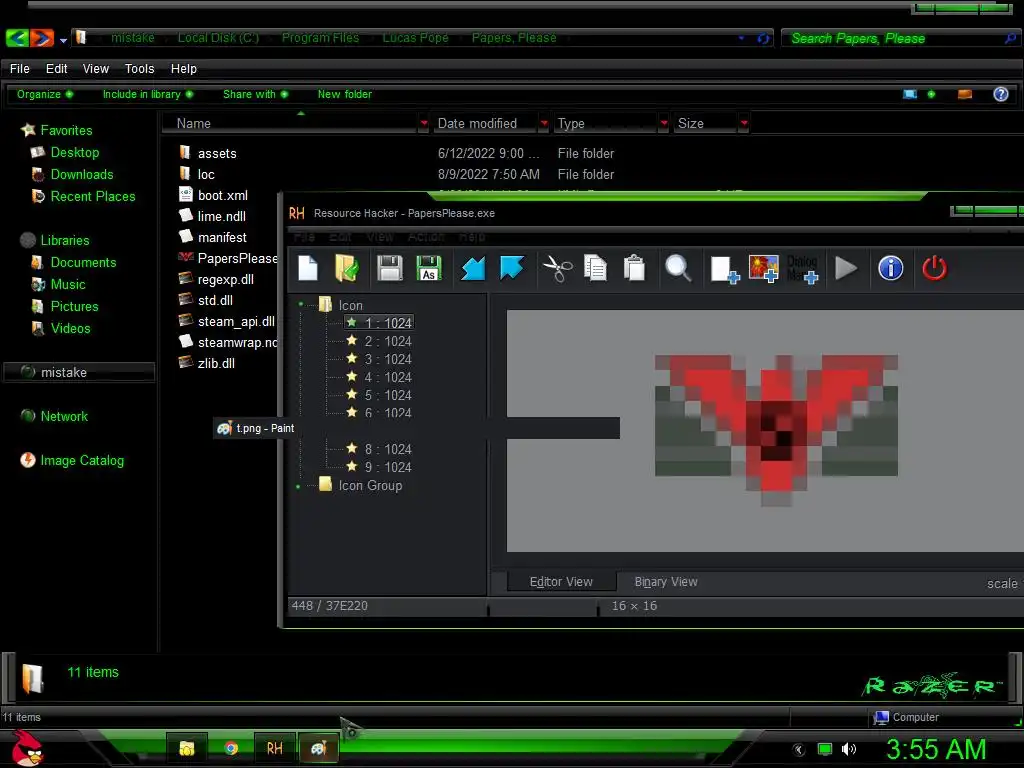Click Angry Bird start button
The width and height of the screenshot is (1024, 768).
[27, 748]
